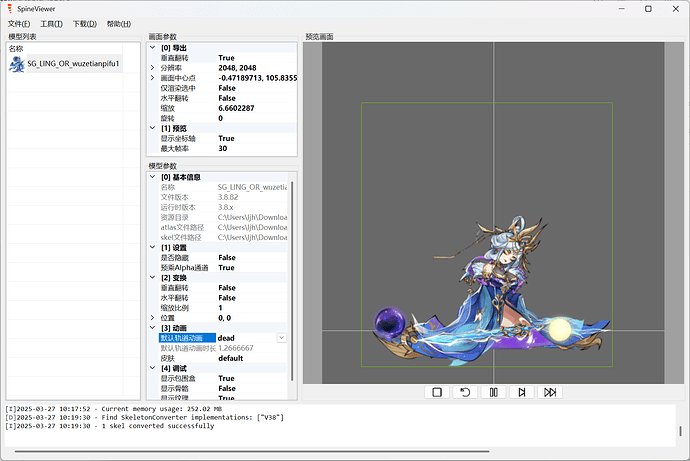This screenshot has width=690, height=461.
Task: Maximize the SpineViewer window
Action: point(648,9)
